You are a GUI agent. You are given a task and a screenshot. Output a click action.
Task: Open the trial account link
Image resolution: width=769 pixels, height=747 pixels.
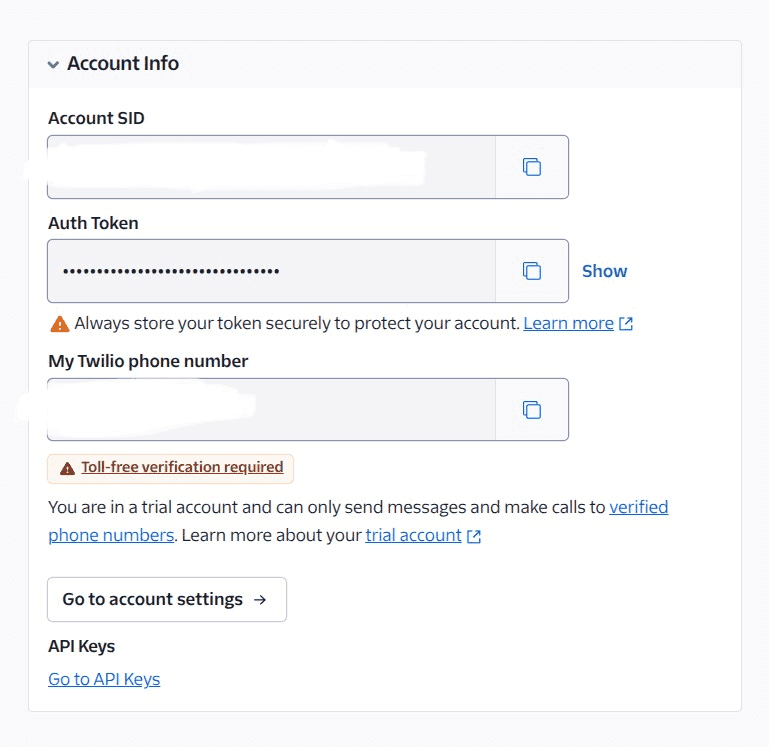413,535
